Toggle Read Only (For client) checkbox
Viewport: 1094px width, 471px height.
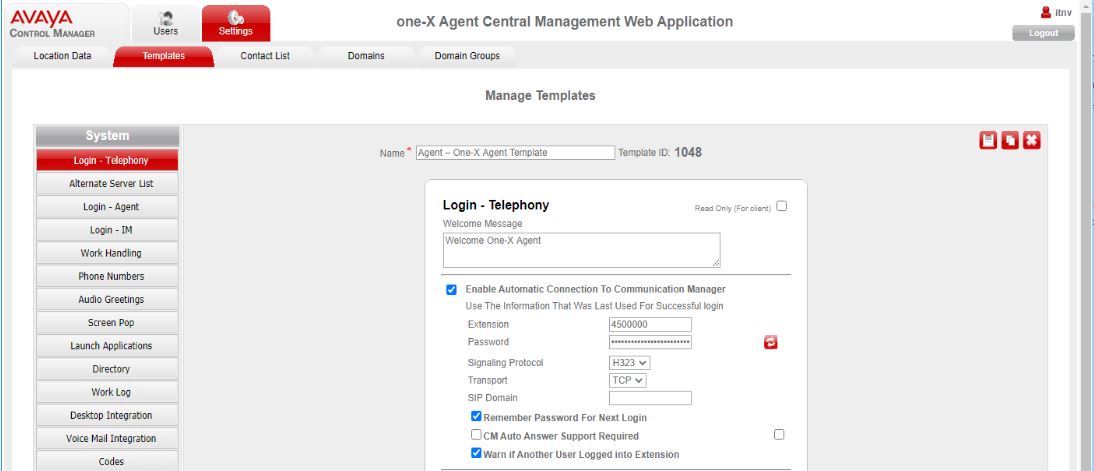(781, 206)
